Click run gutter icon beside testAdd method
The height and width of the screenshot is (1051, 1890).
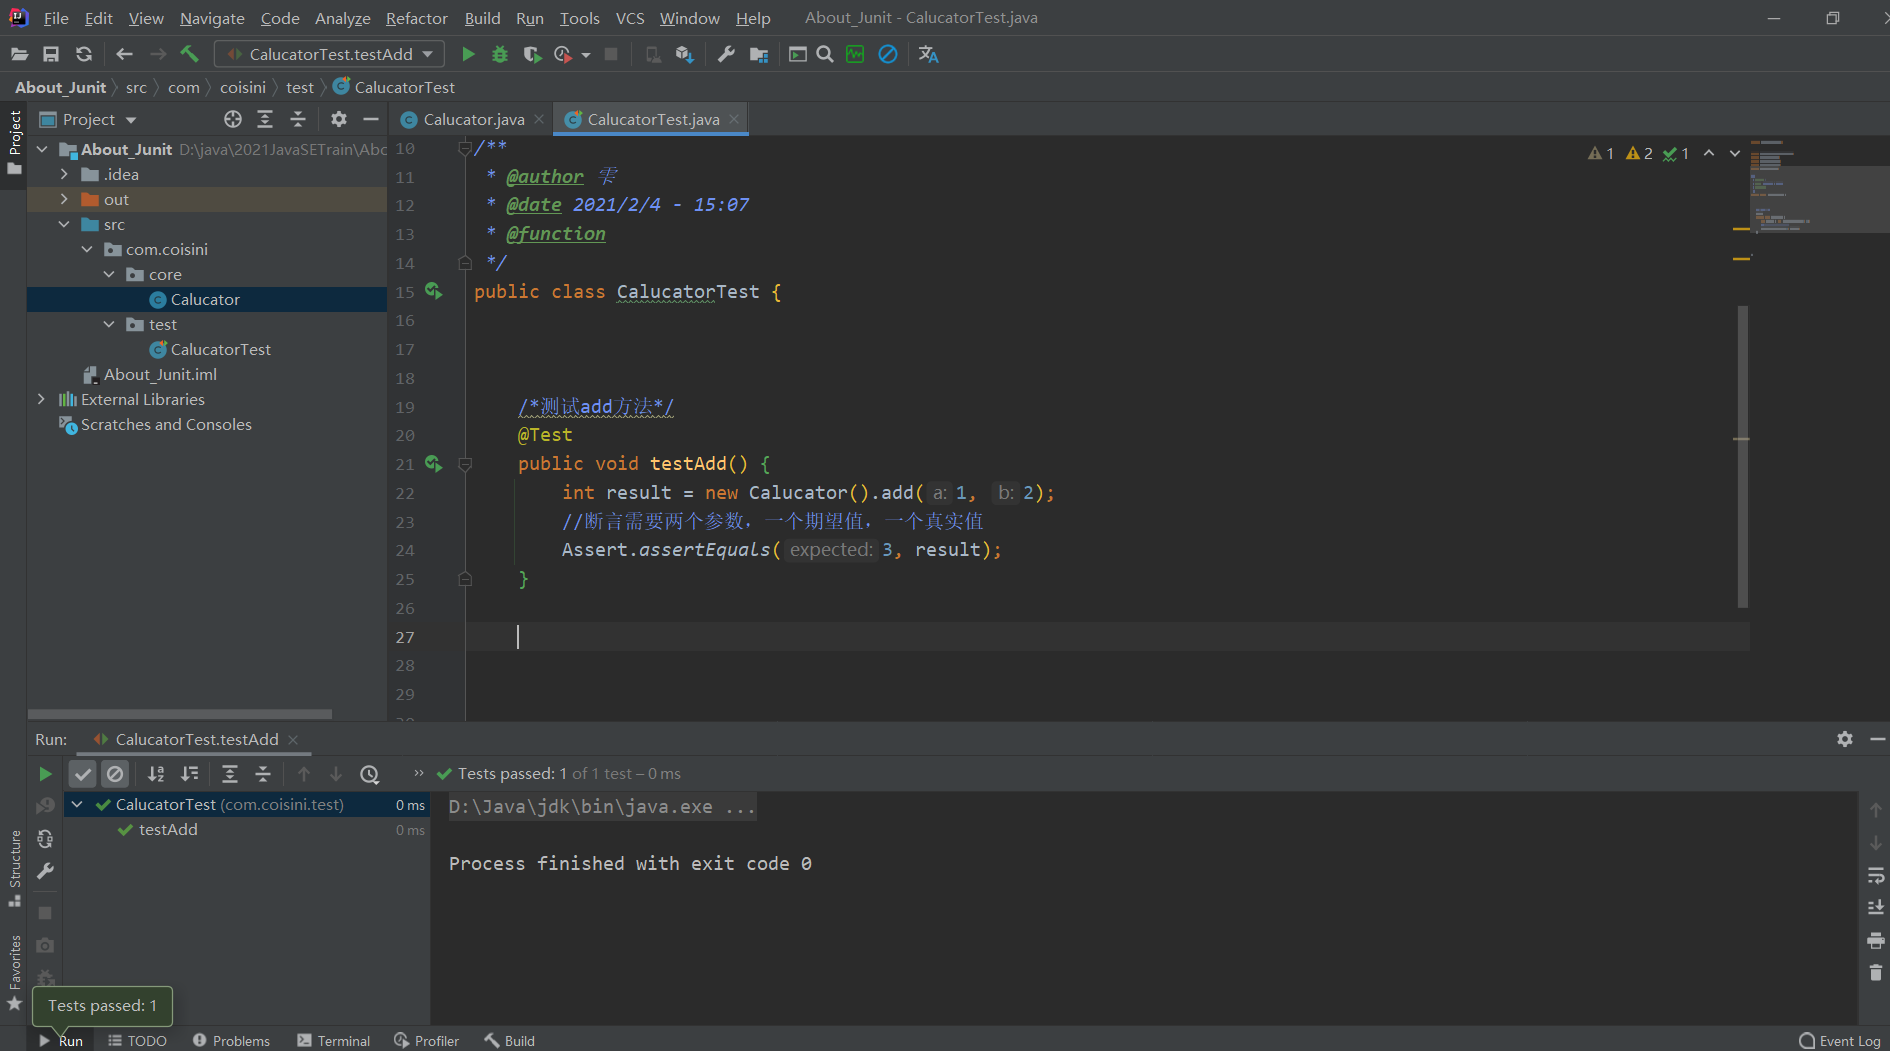coord(433,463)
